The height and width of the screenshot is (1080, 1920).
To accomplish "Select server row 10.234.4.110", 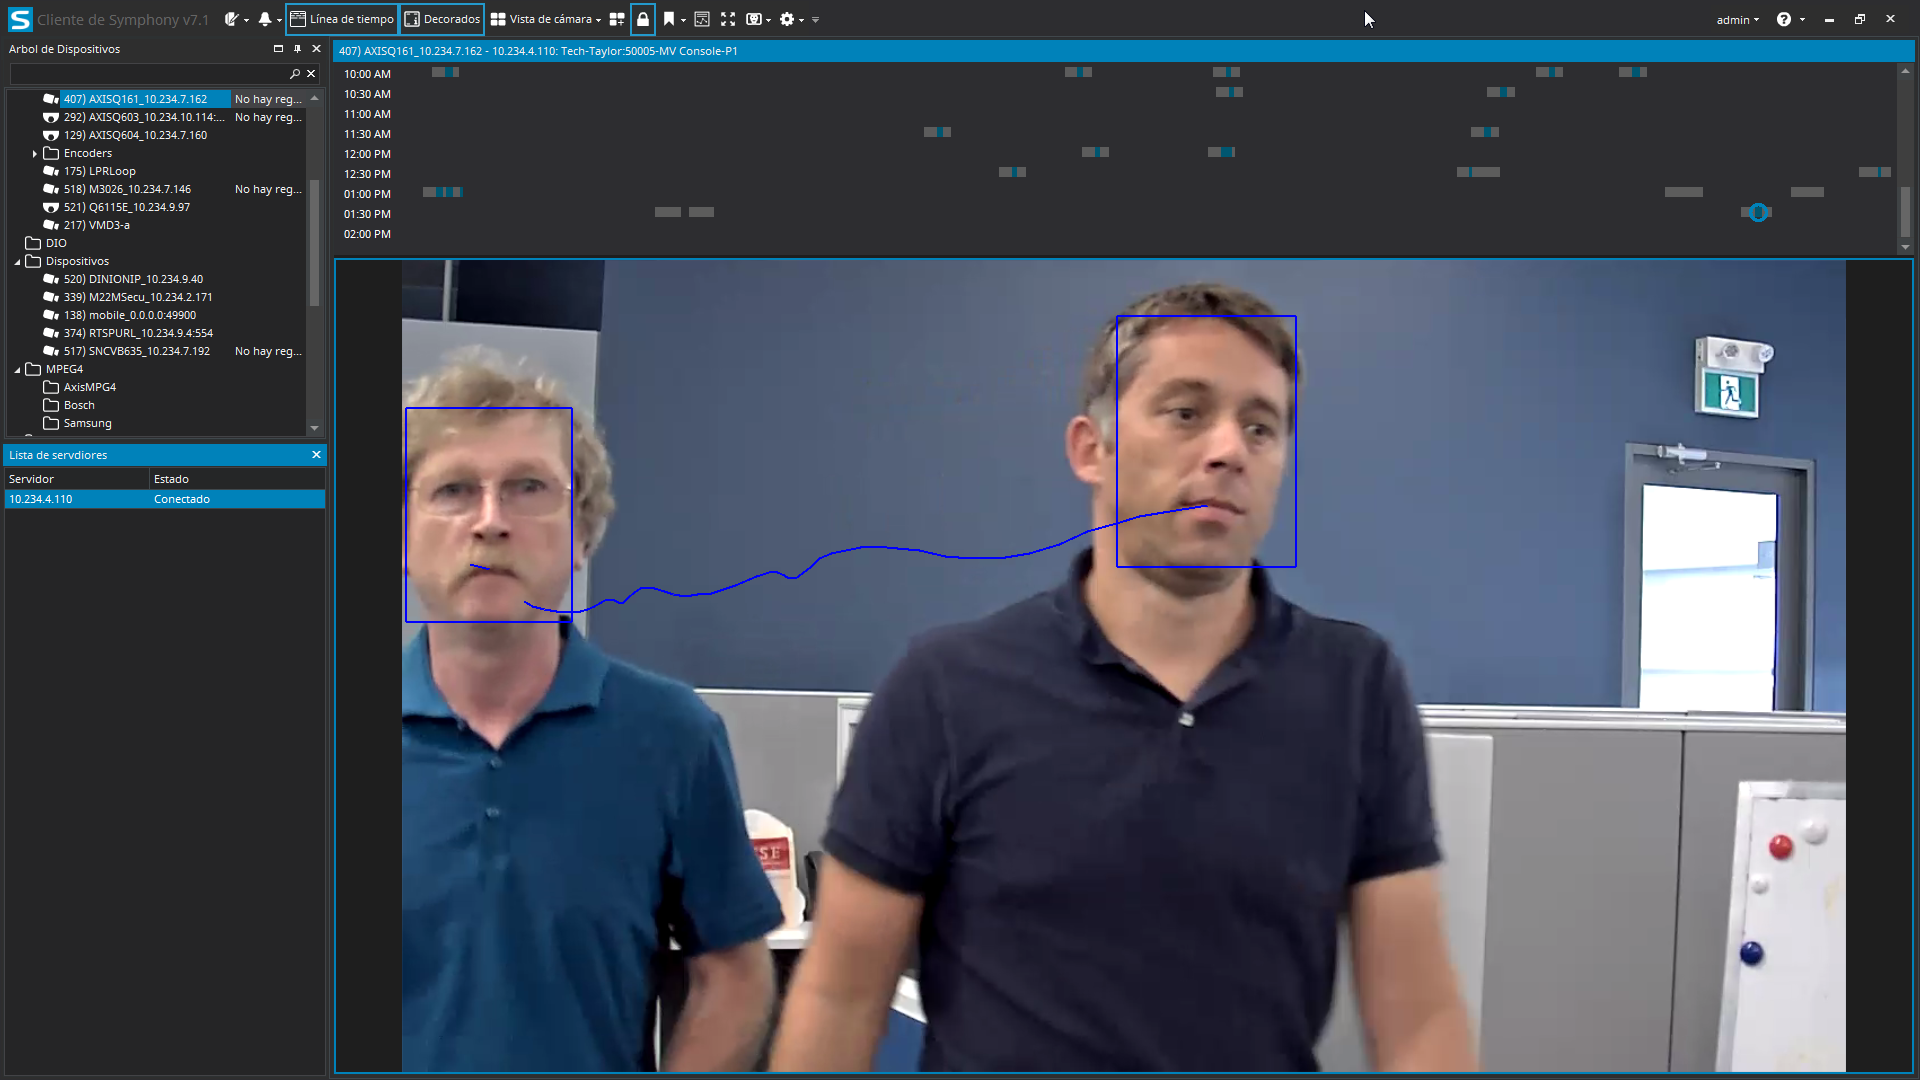I will (165, 499).
